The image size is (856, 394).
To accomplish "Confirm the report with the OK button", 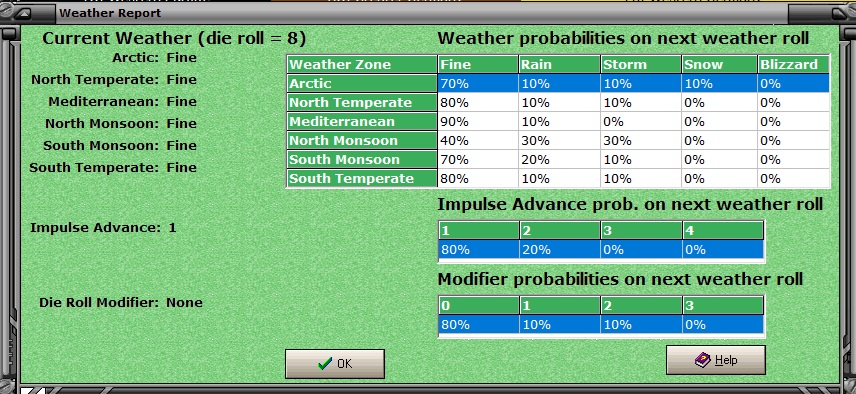I will click(335, 363).
